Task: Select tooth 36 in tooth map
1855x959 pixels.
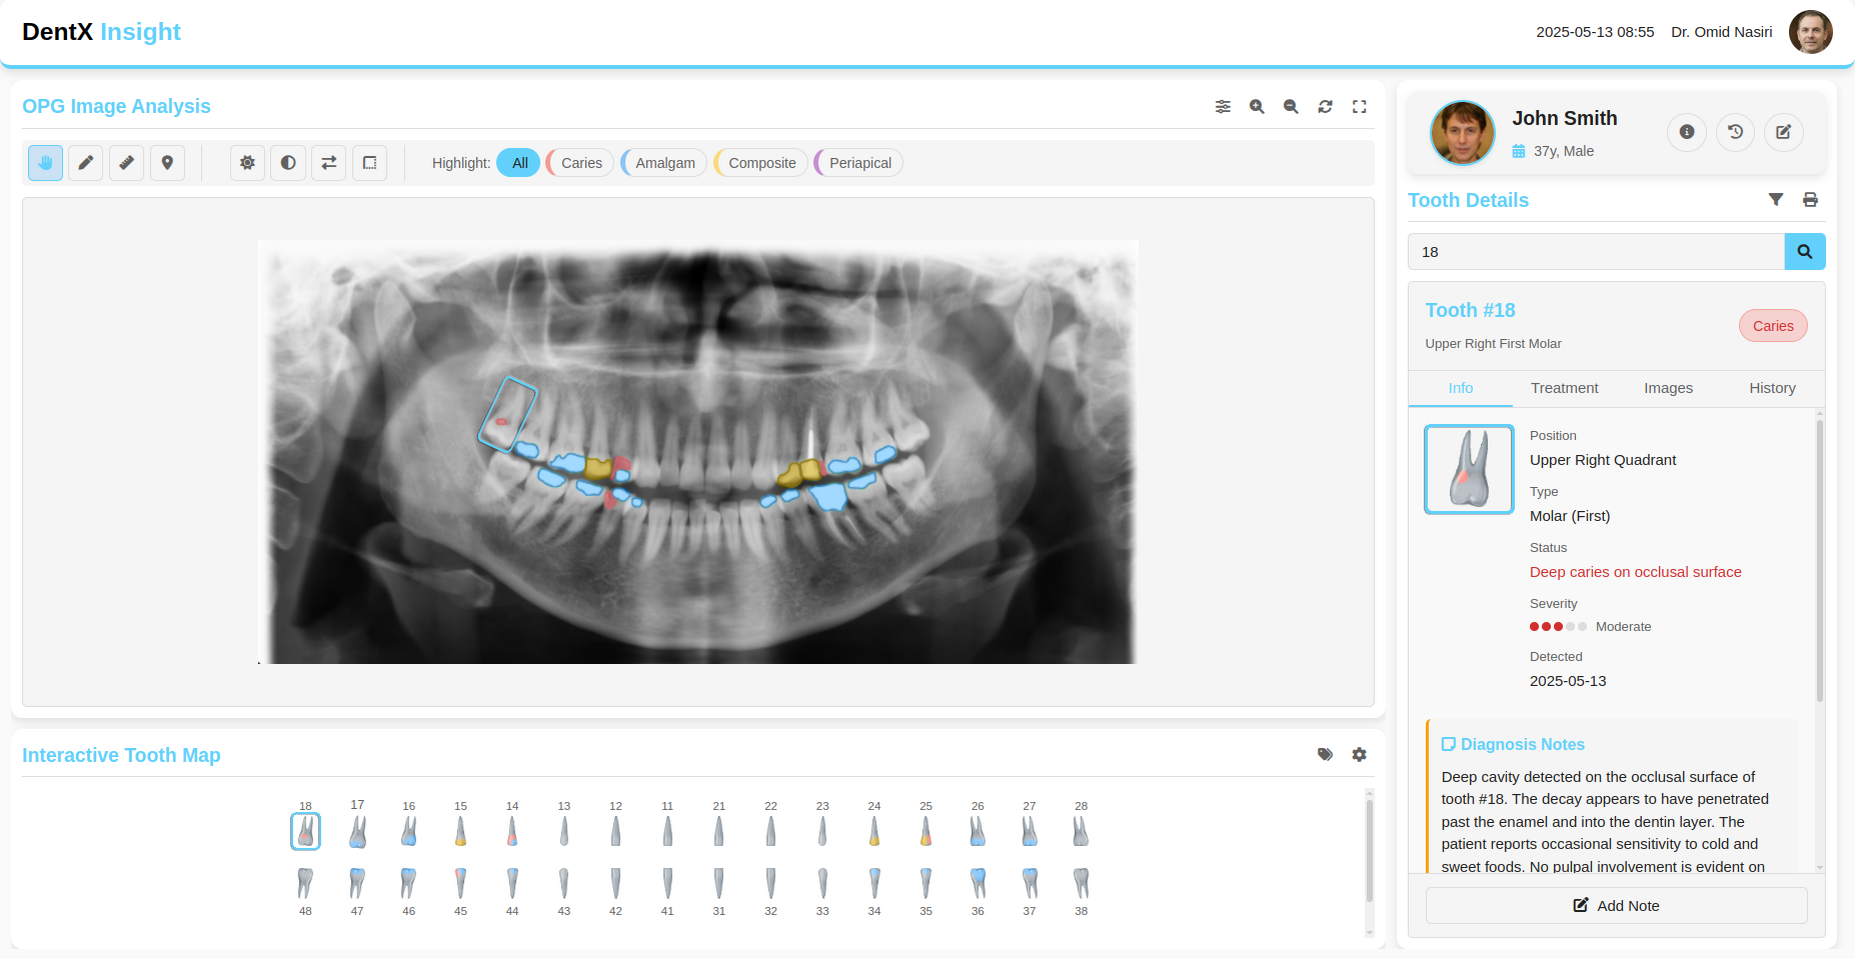Action: [978, 884]
